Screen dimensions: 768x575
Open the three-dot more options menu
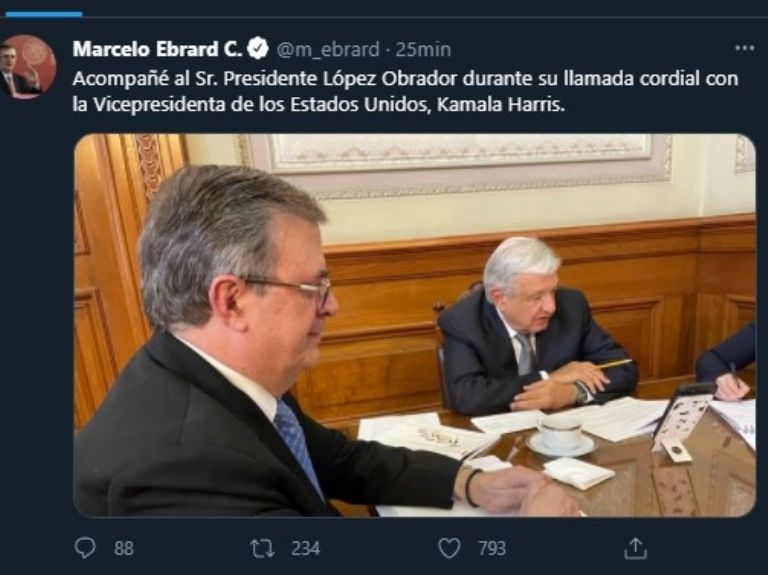pyautogui.click(x=744, y=48)
